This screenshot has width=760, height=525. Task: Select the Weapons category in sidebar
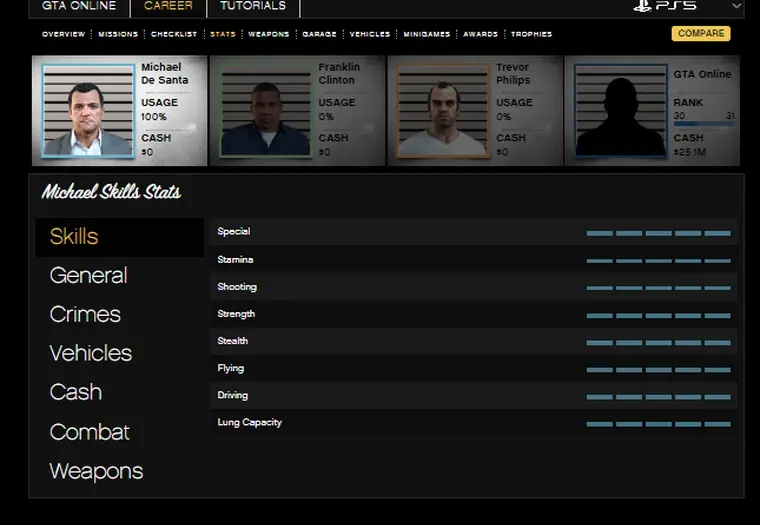pos(96,471)
